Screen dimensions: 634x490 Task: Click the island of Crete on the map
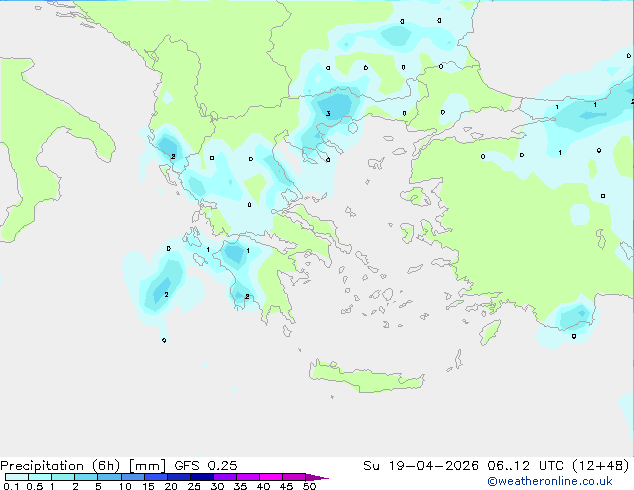click(x=366, y=377)
